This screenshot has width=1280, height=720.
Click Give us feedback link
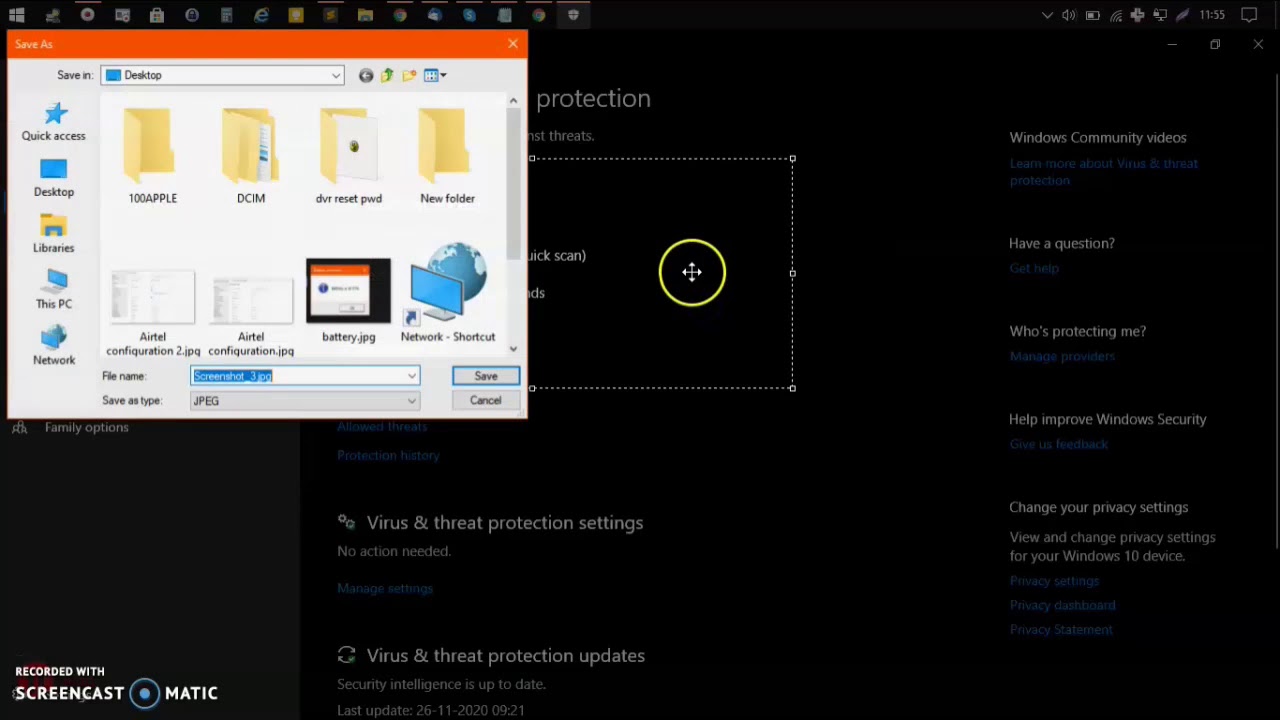[1058, 444]
